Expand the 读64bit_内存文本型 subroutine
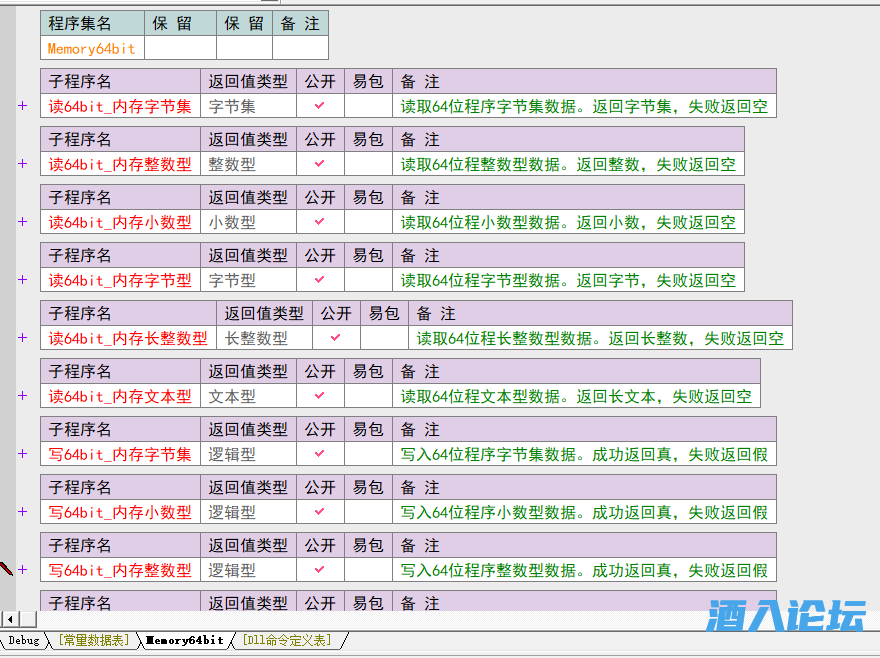Screen dimensions: 880x658 (22, 396)
